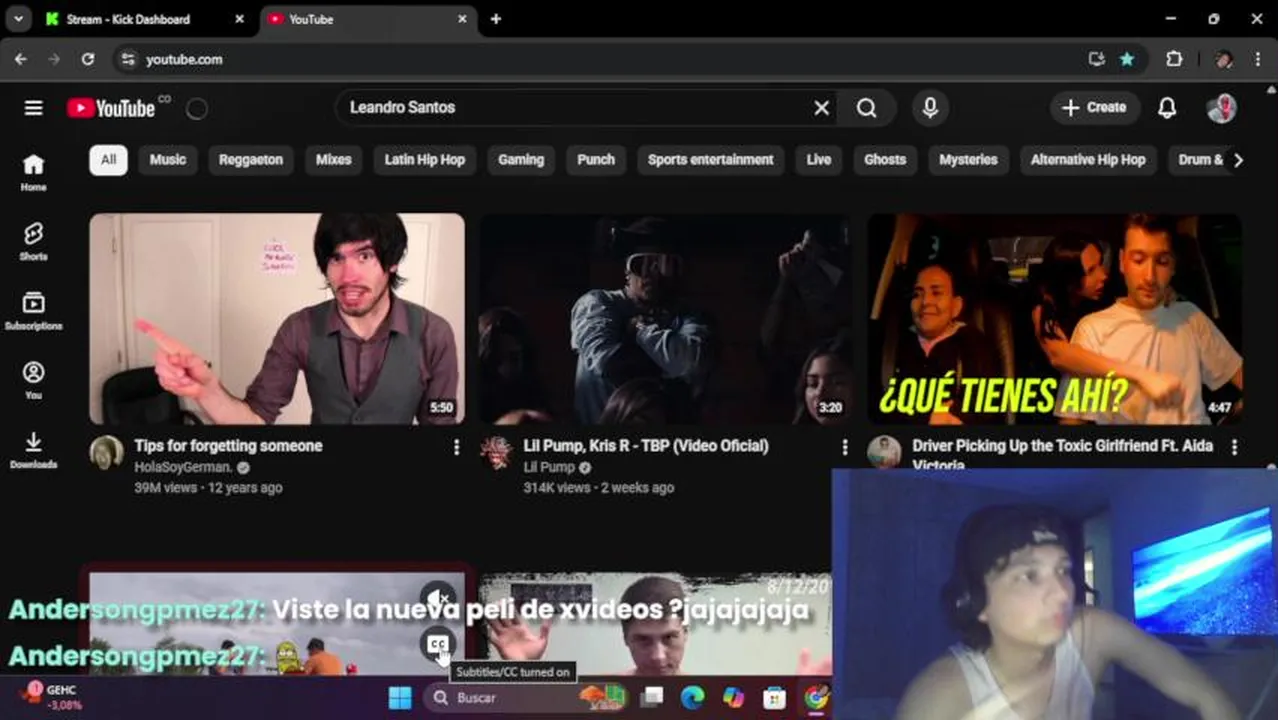The image size is (1278, 720).
Task: Open Task View on the taskbar
Action: pyautogui.click(x=652, y=698)
